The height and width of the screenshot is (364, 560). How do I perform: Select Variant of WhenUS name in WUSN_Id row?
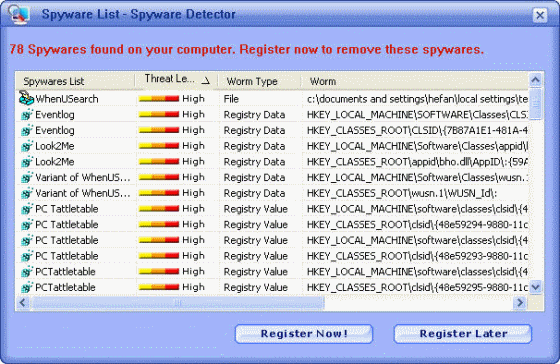83,193
